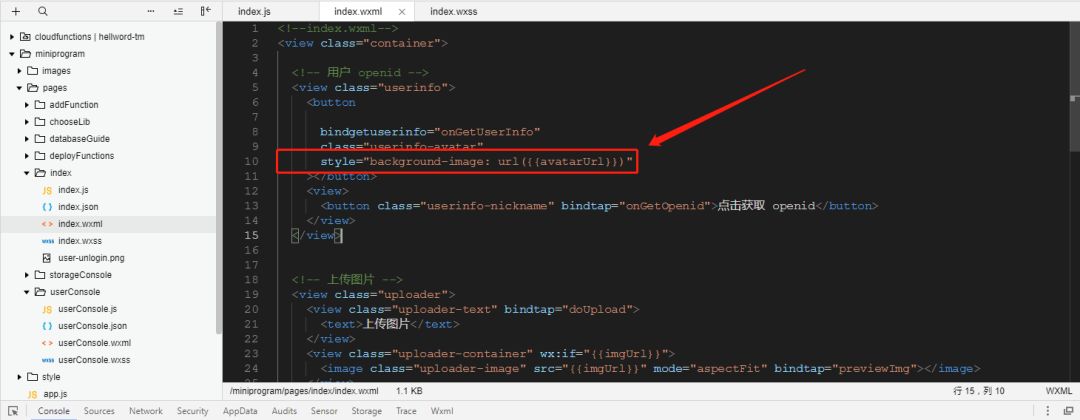Switch to the index.wxss editor tab

coord(453,12)
